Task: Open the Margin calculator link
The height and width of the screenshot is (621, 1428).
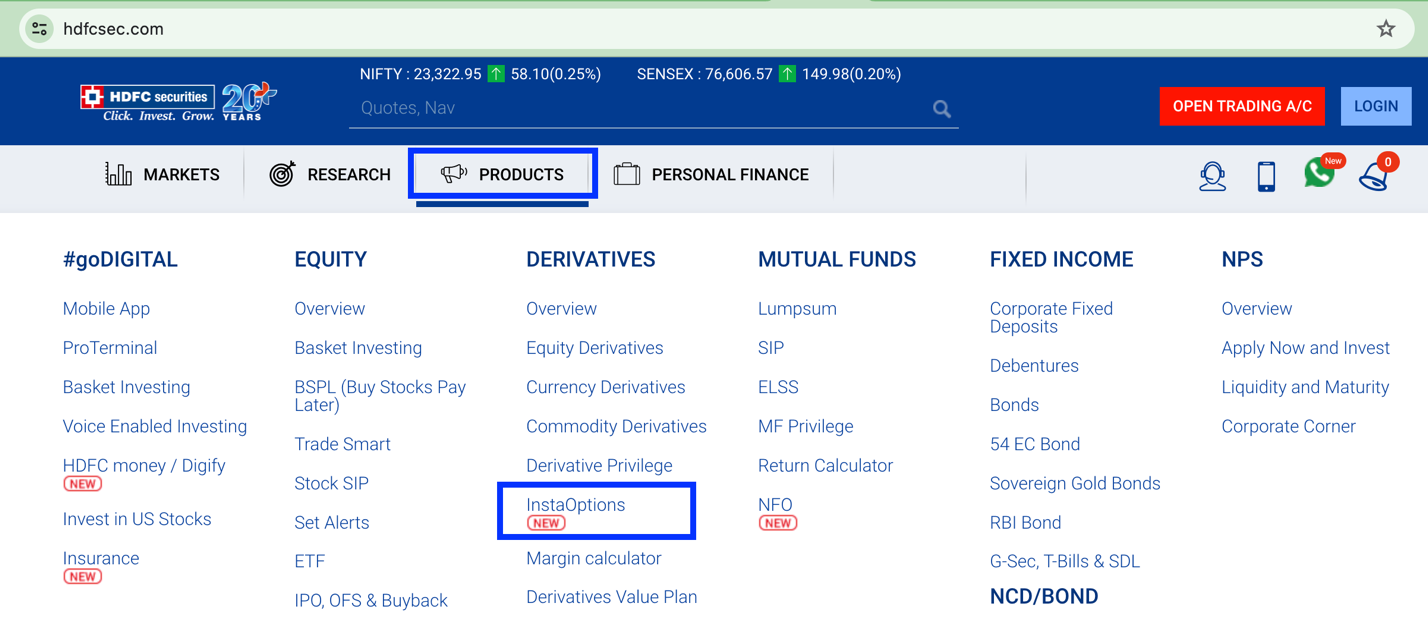Action: (593, 559)
